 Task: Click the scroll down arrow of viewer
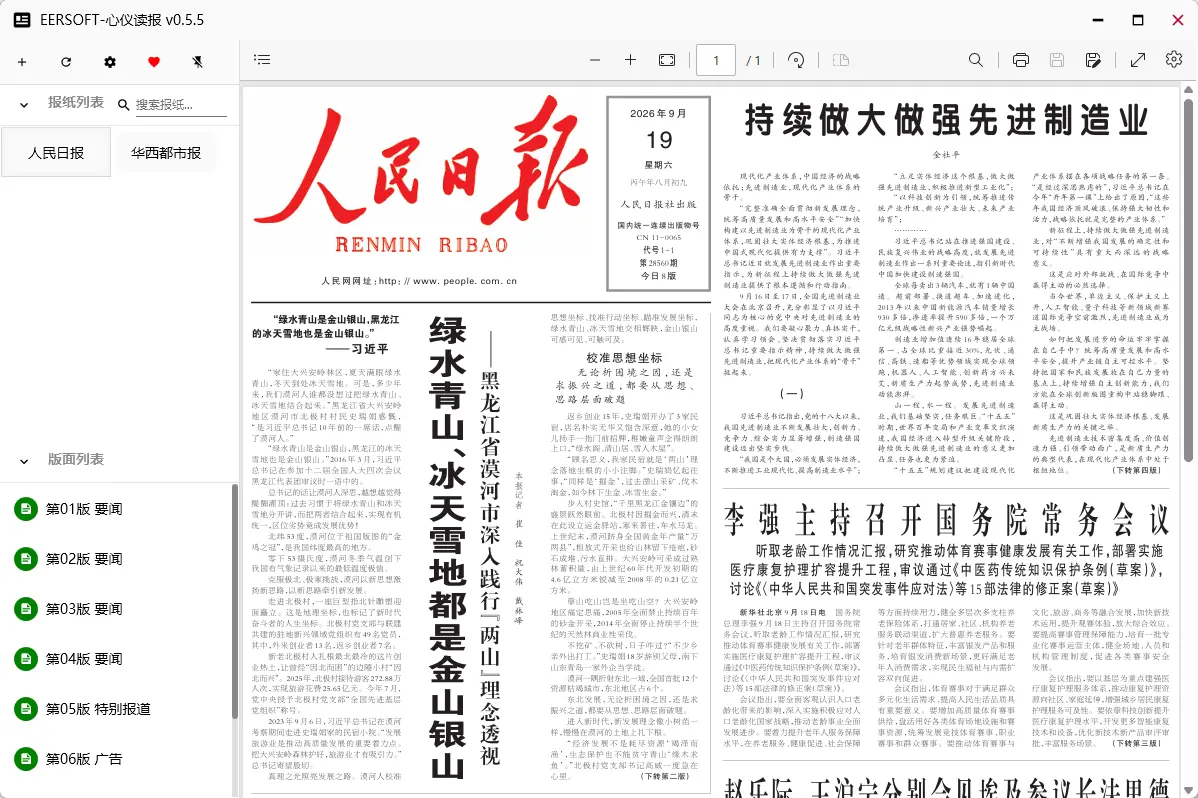tap(1188, 790)
